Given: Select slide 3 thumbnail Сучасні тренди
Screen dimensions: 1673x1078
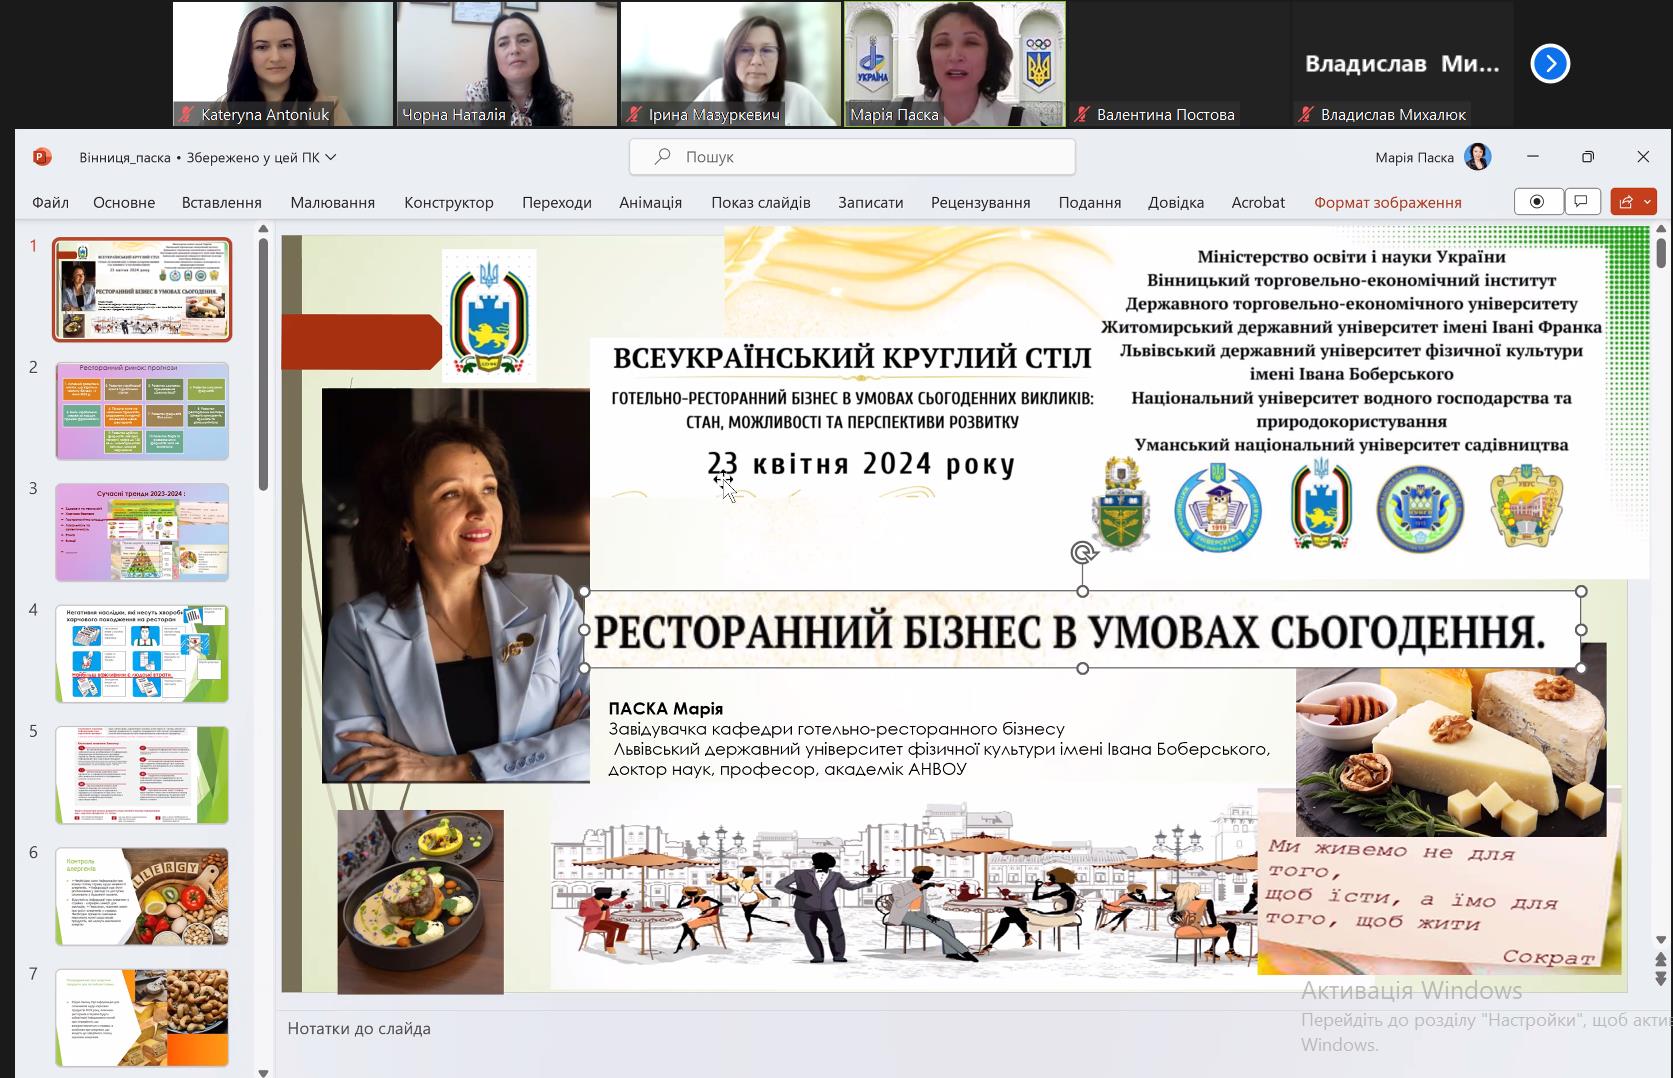Looking at the screenshot, I should [142, 532].
